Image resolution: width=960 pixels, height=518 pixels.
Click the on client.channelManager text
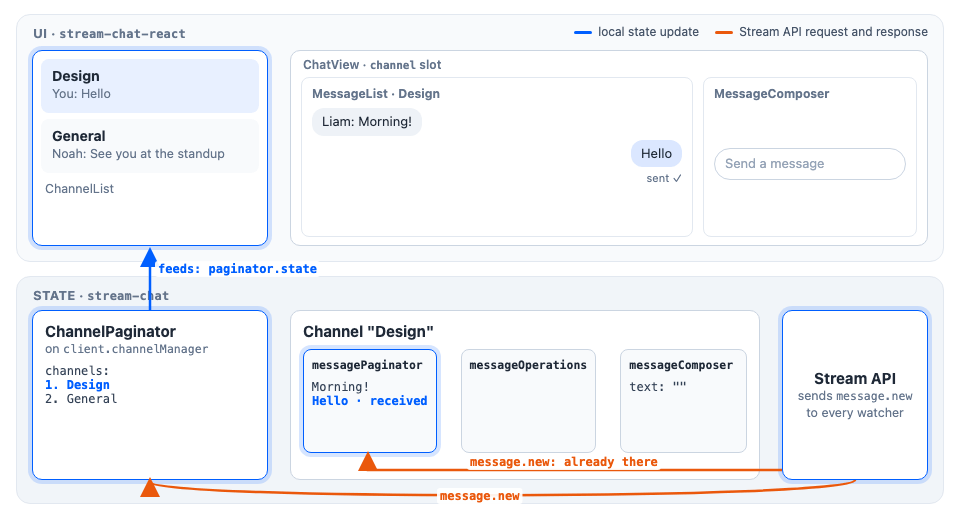[x=127, y=349]
